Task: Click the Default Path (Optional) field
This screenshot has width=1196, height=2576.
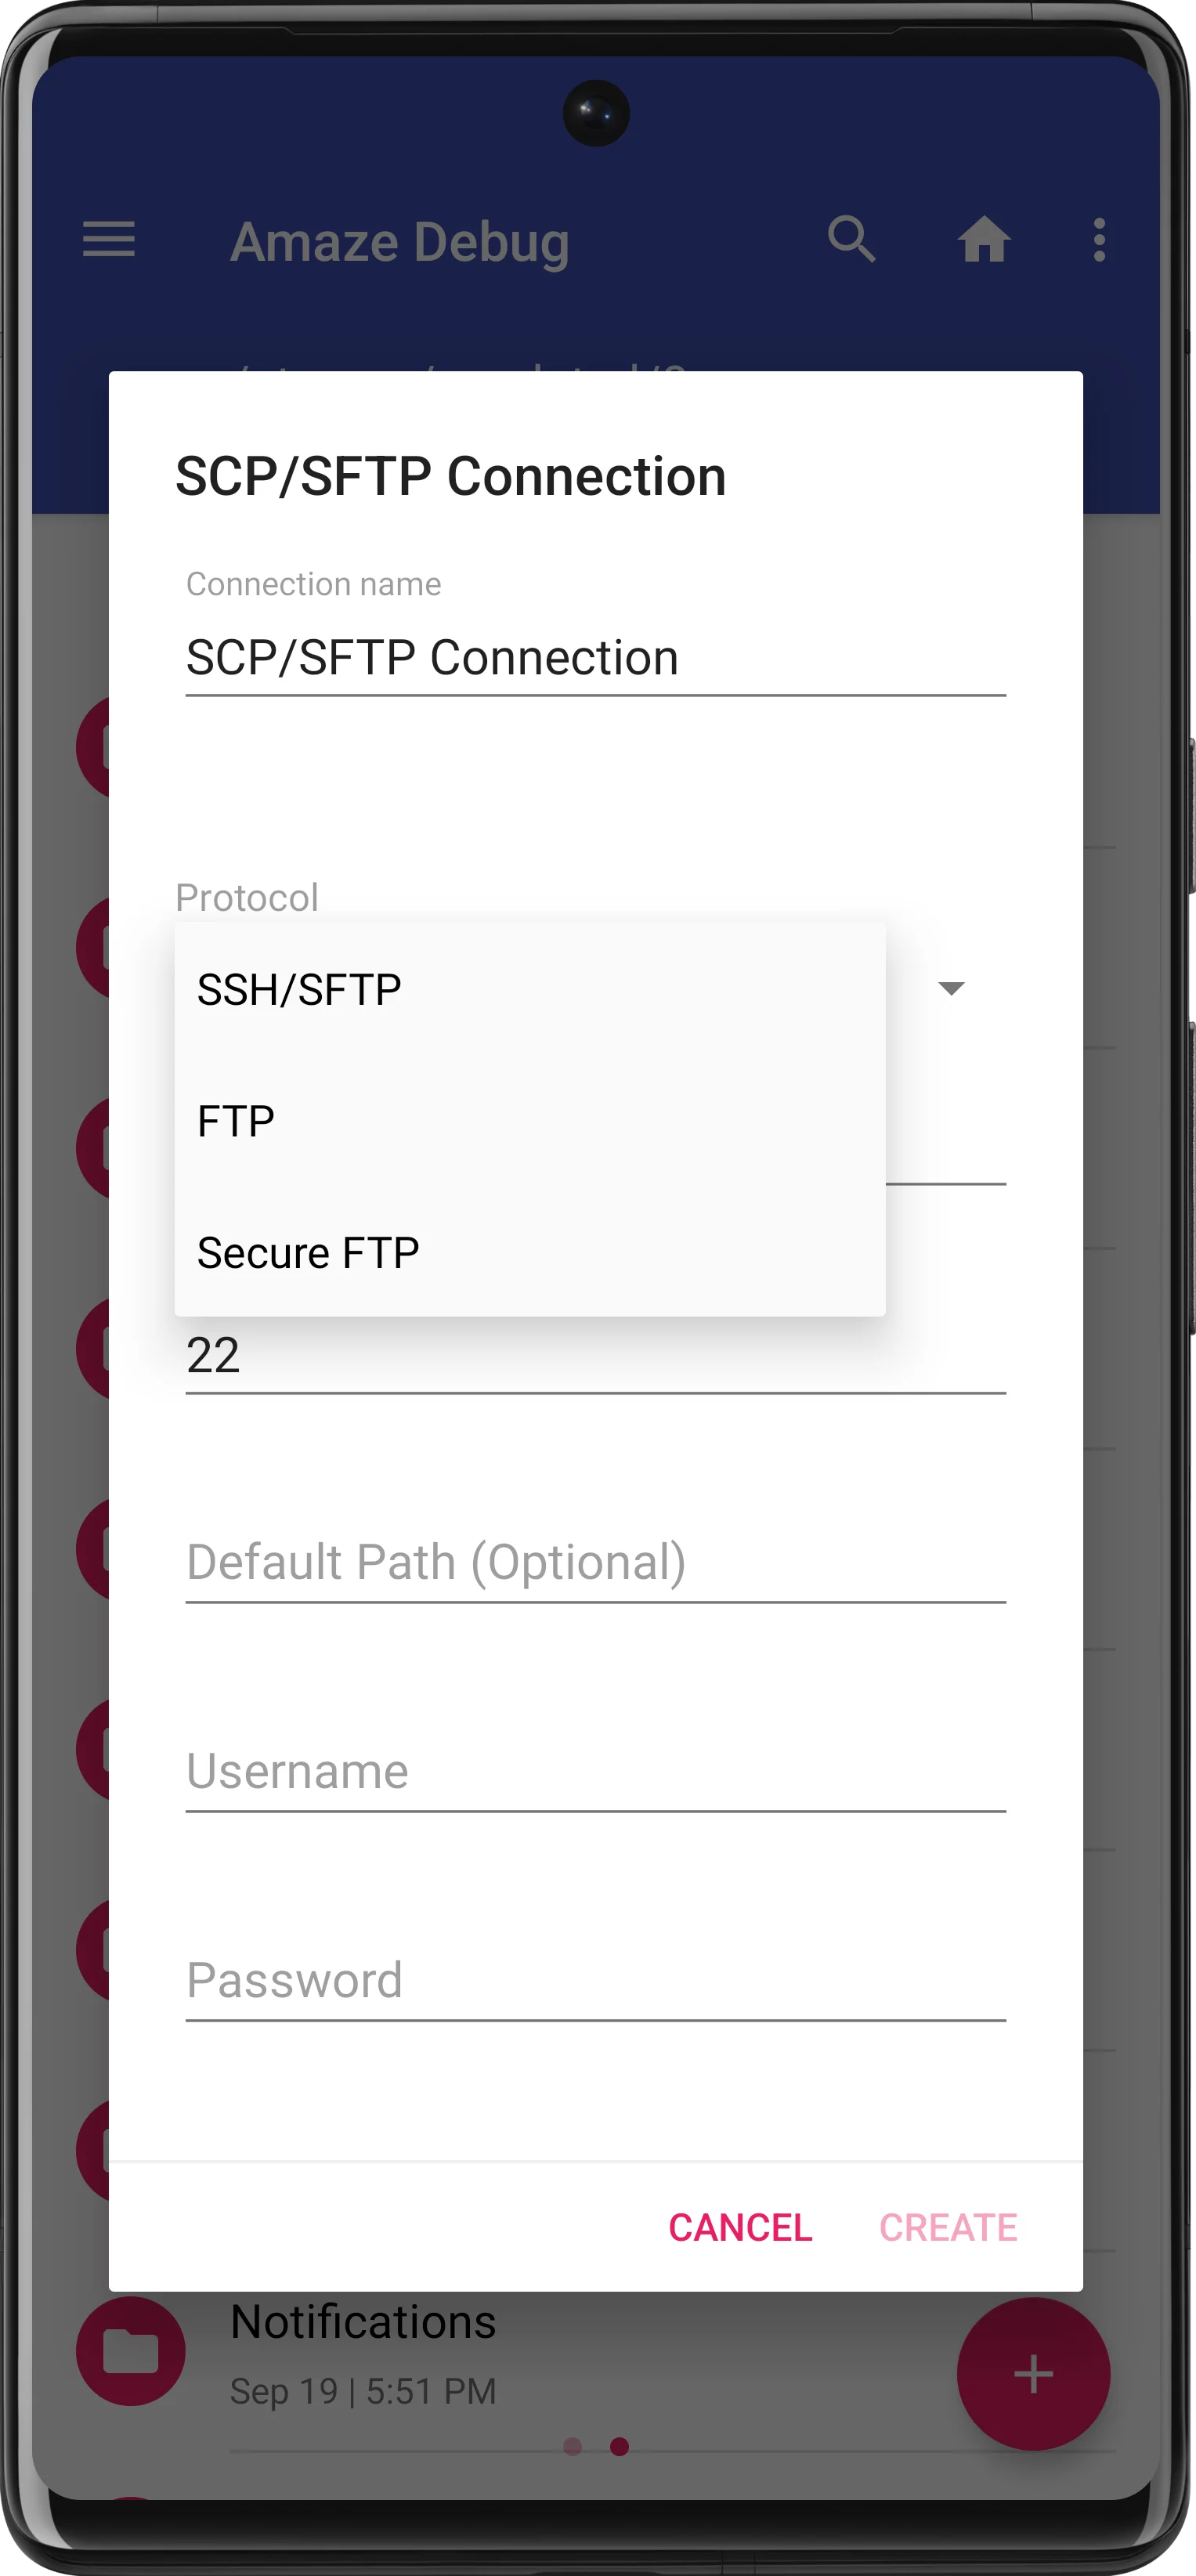Action: pyautogui.click(x=595, y=1562)
